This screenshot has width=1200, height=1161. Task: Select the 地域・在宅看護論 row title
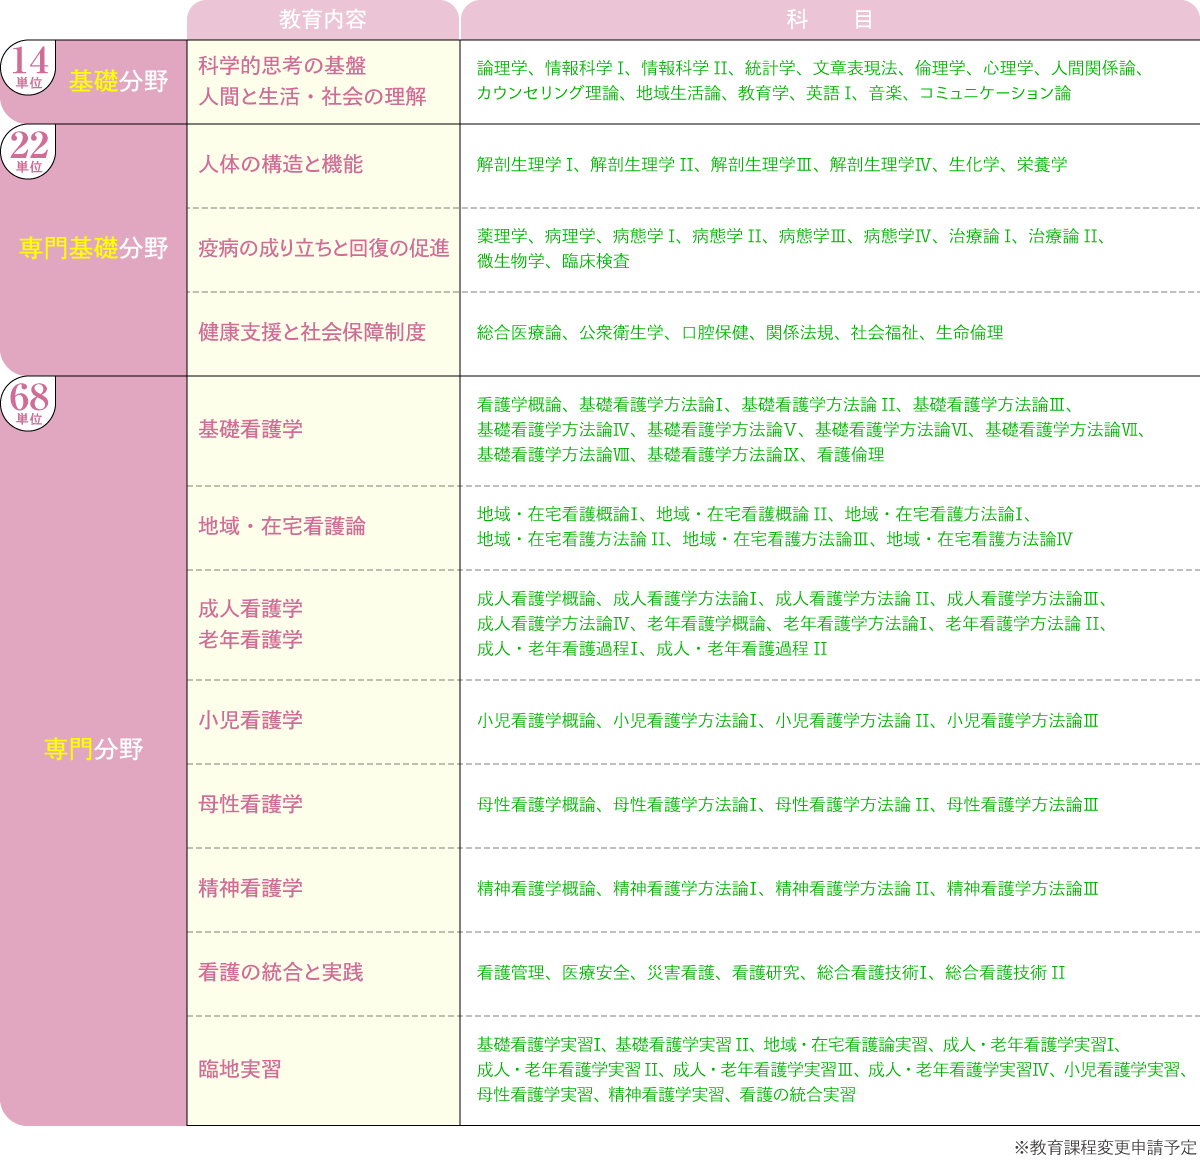coord(282,527)
